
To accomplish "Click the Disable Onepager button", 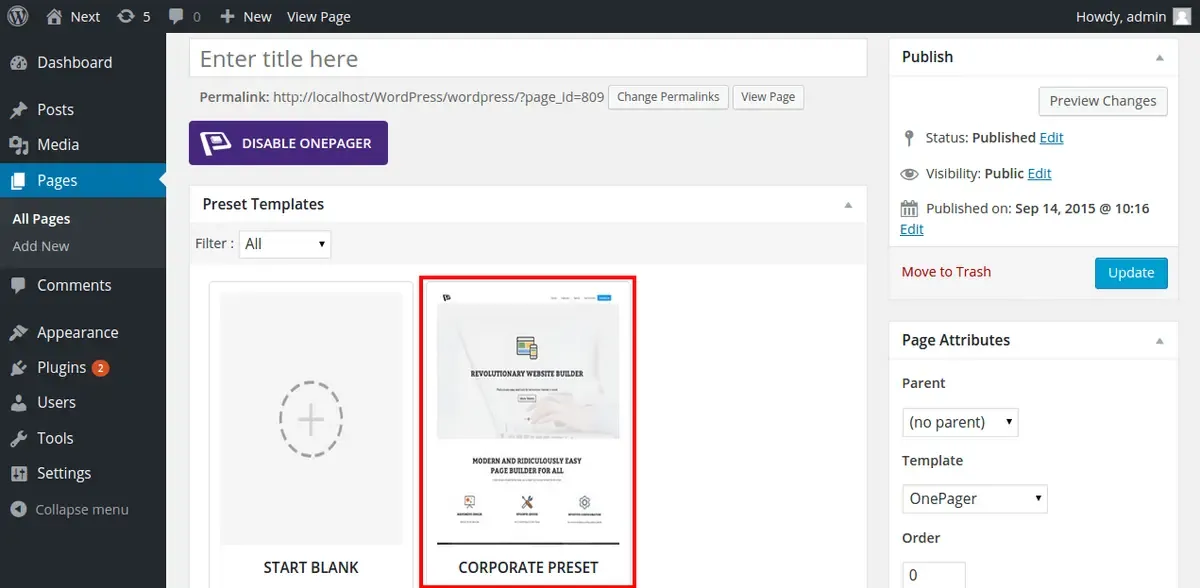I will click(288, 143).
